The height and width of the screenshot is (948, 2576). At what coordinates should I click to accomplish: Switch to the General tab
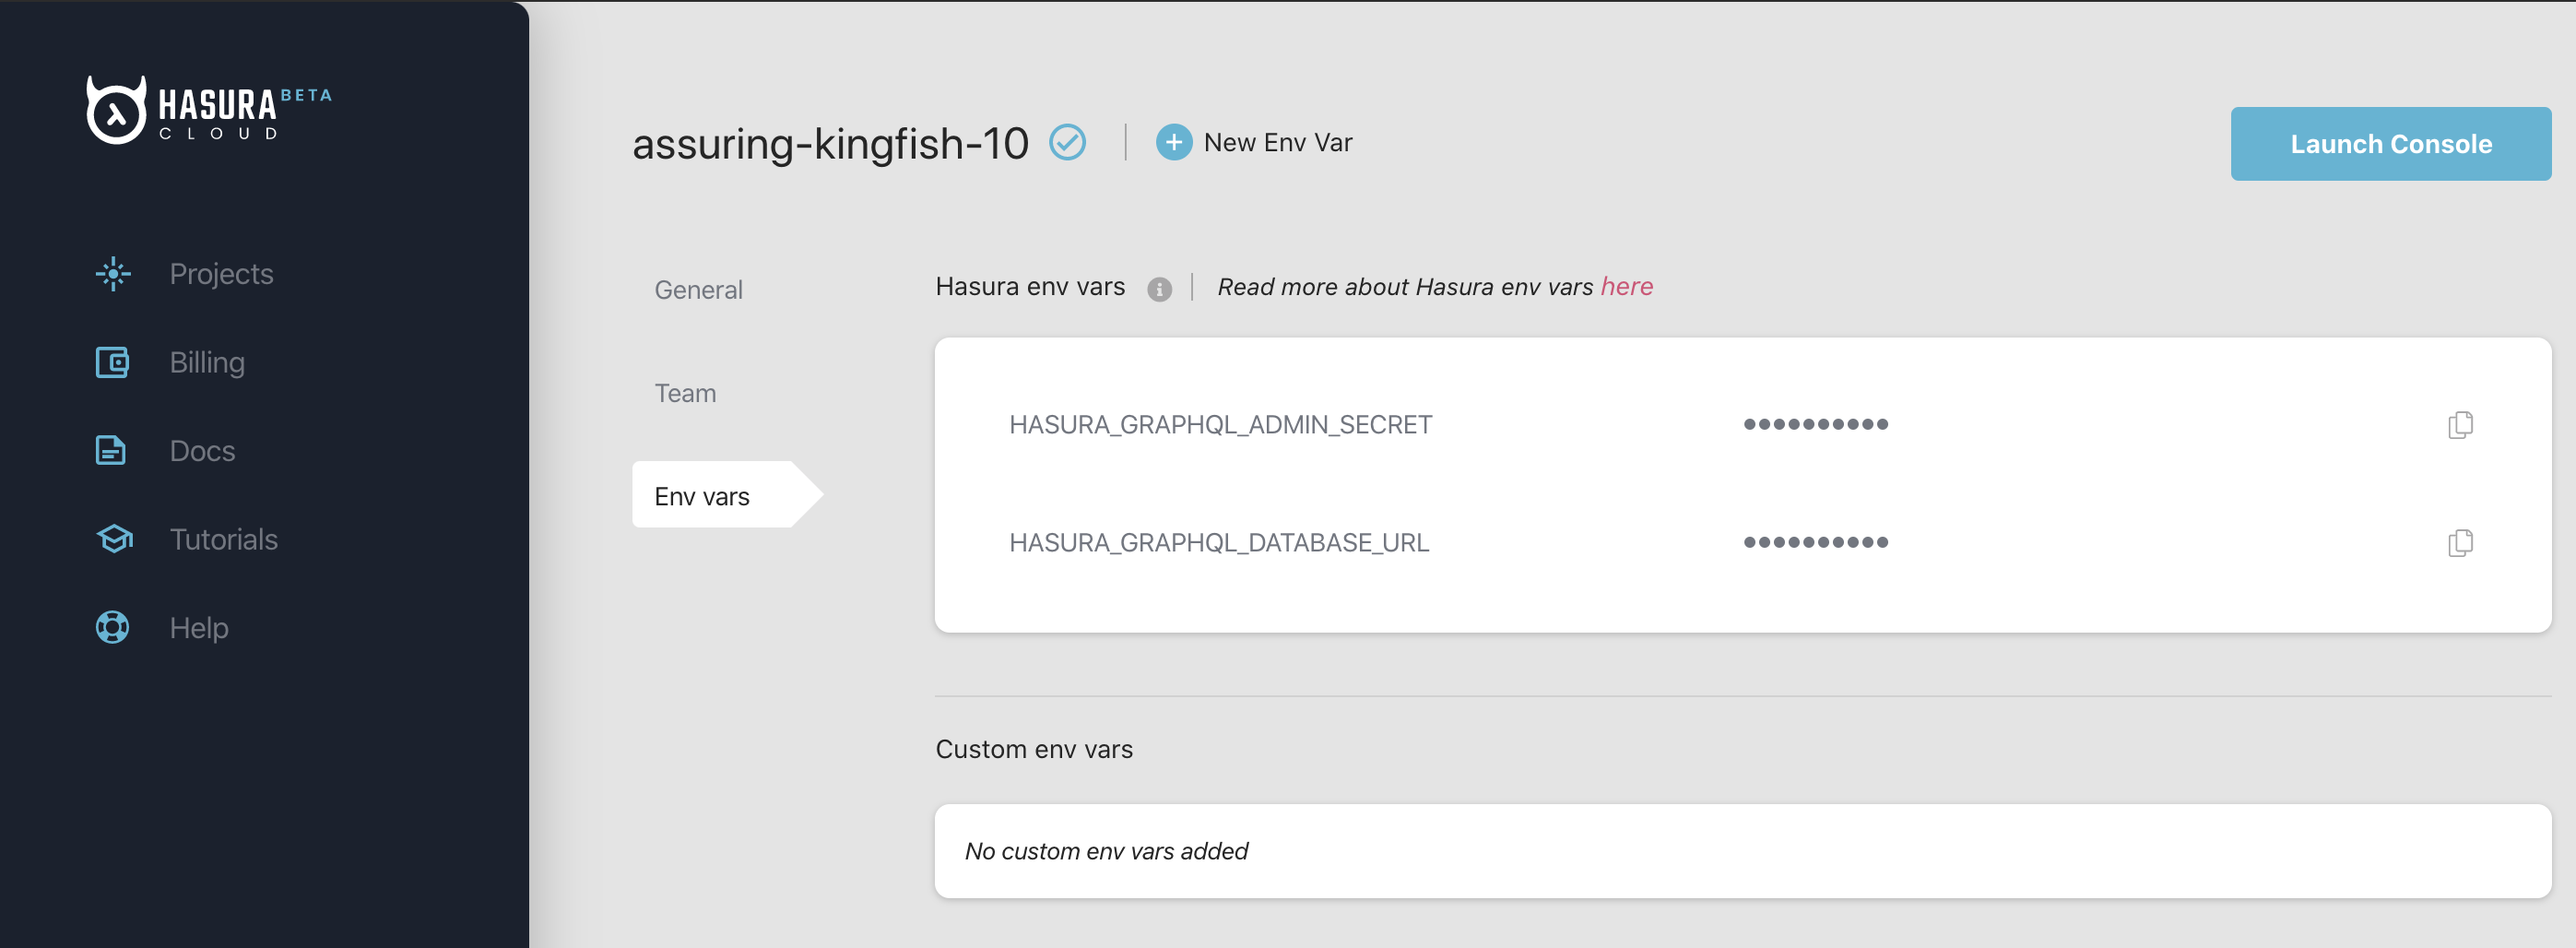[698, 290]
